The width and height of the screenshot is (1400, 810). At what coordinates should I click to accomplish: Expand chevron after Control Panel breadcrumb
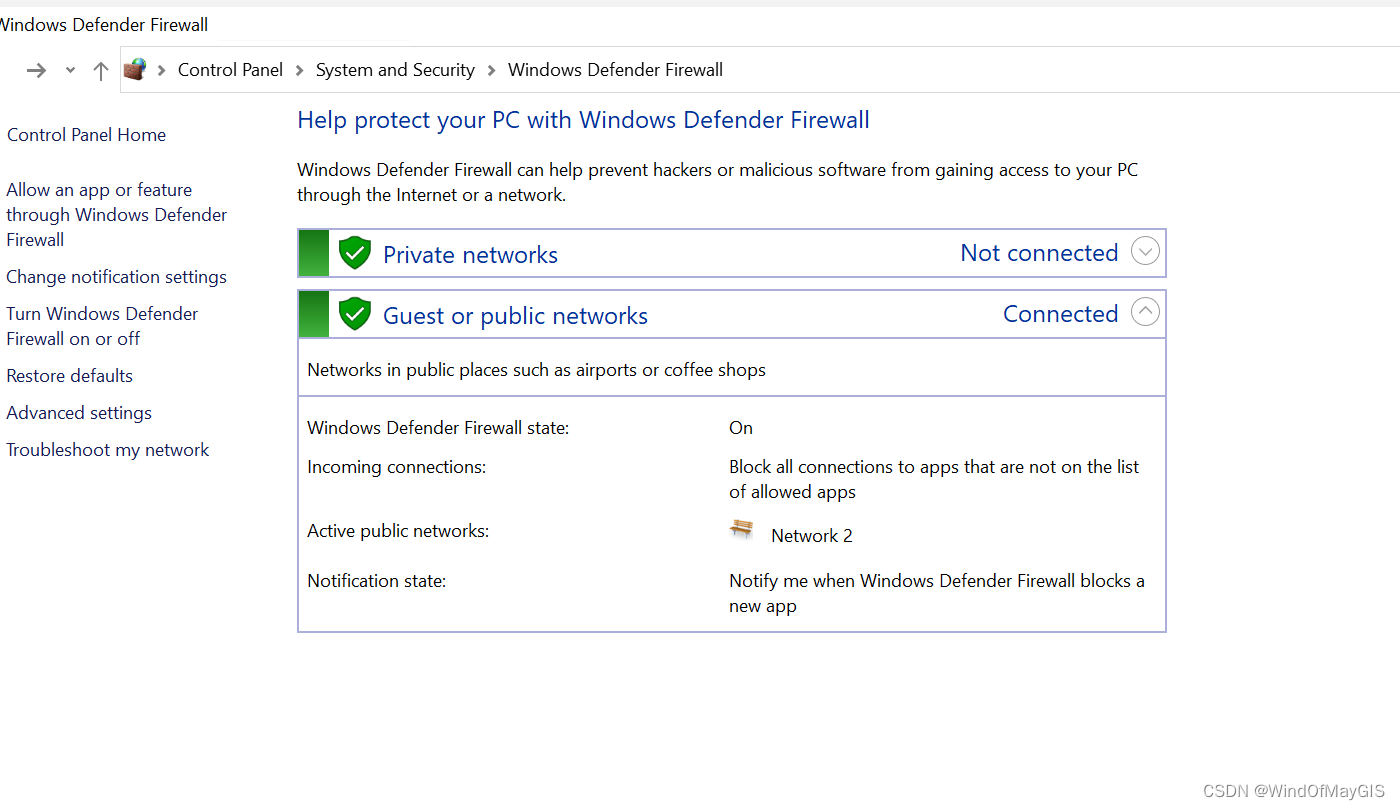tap(299, 70)
